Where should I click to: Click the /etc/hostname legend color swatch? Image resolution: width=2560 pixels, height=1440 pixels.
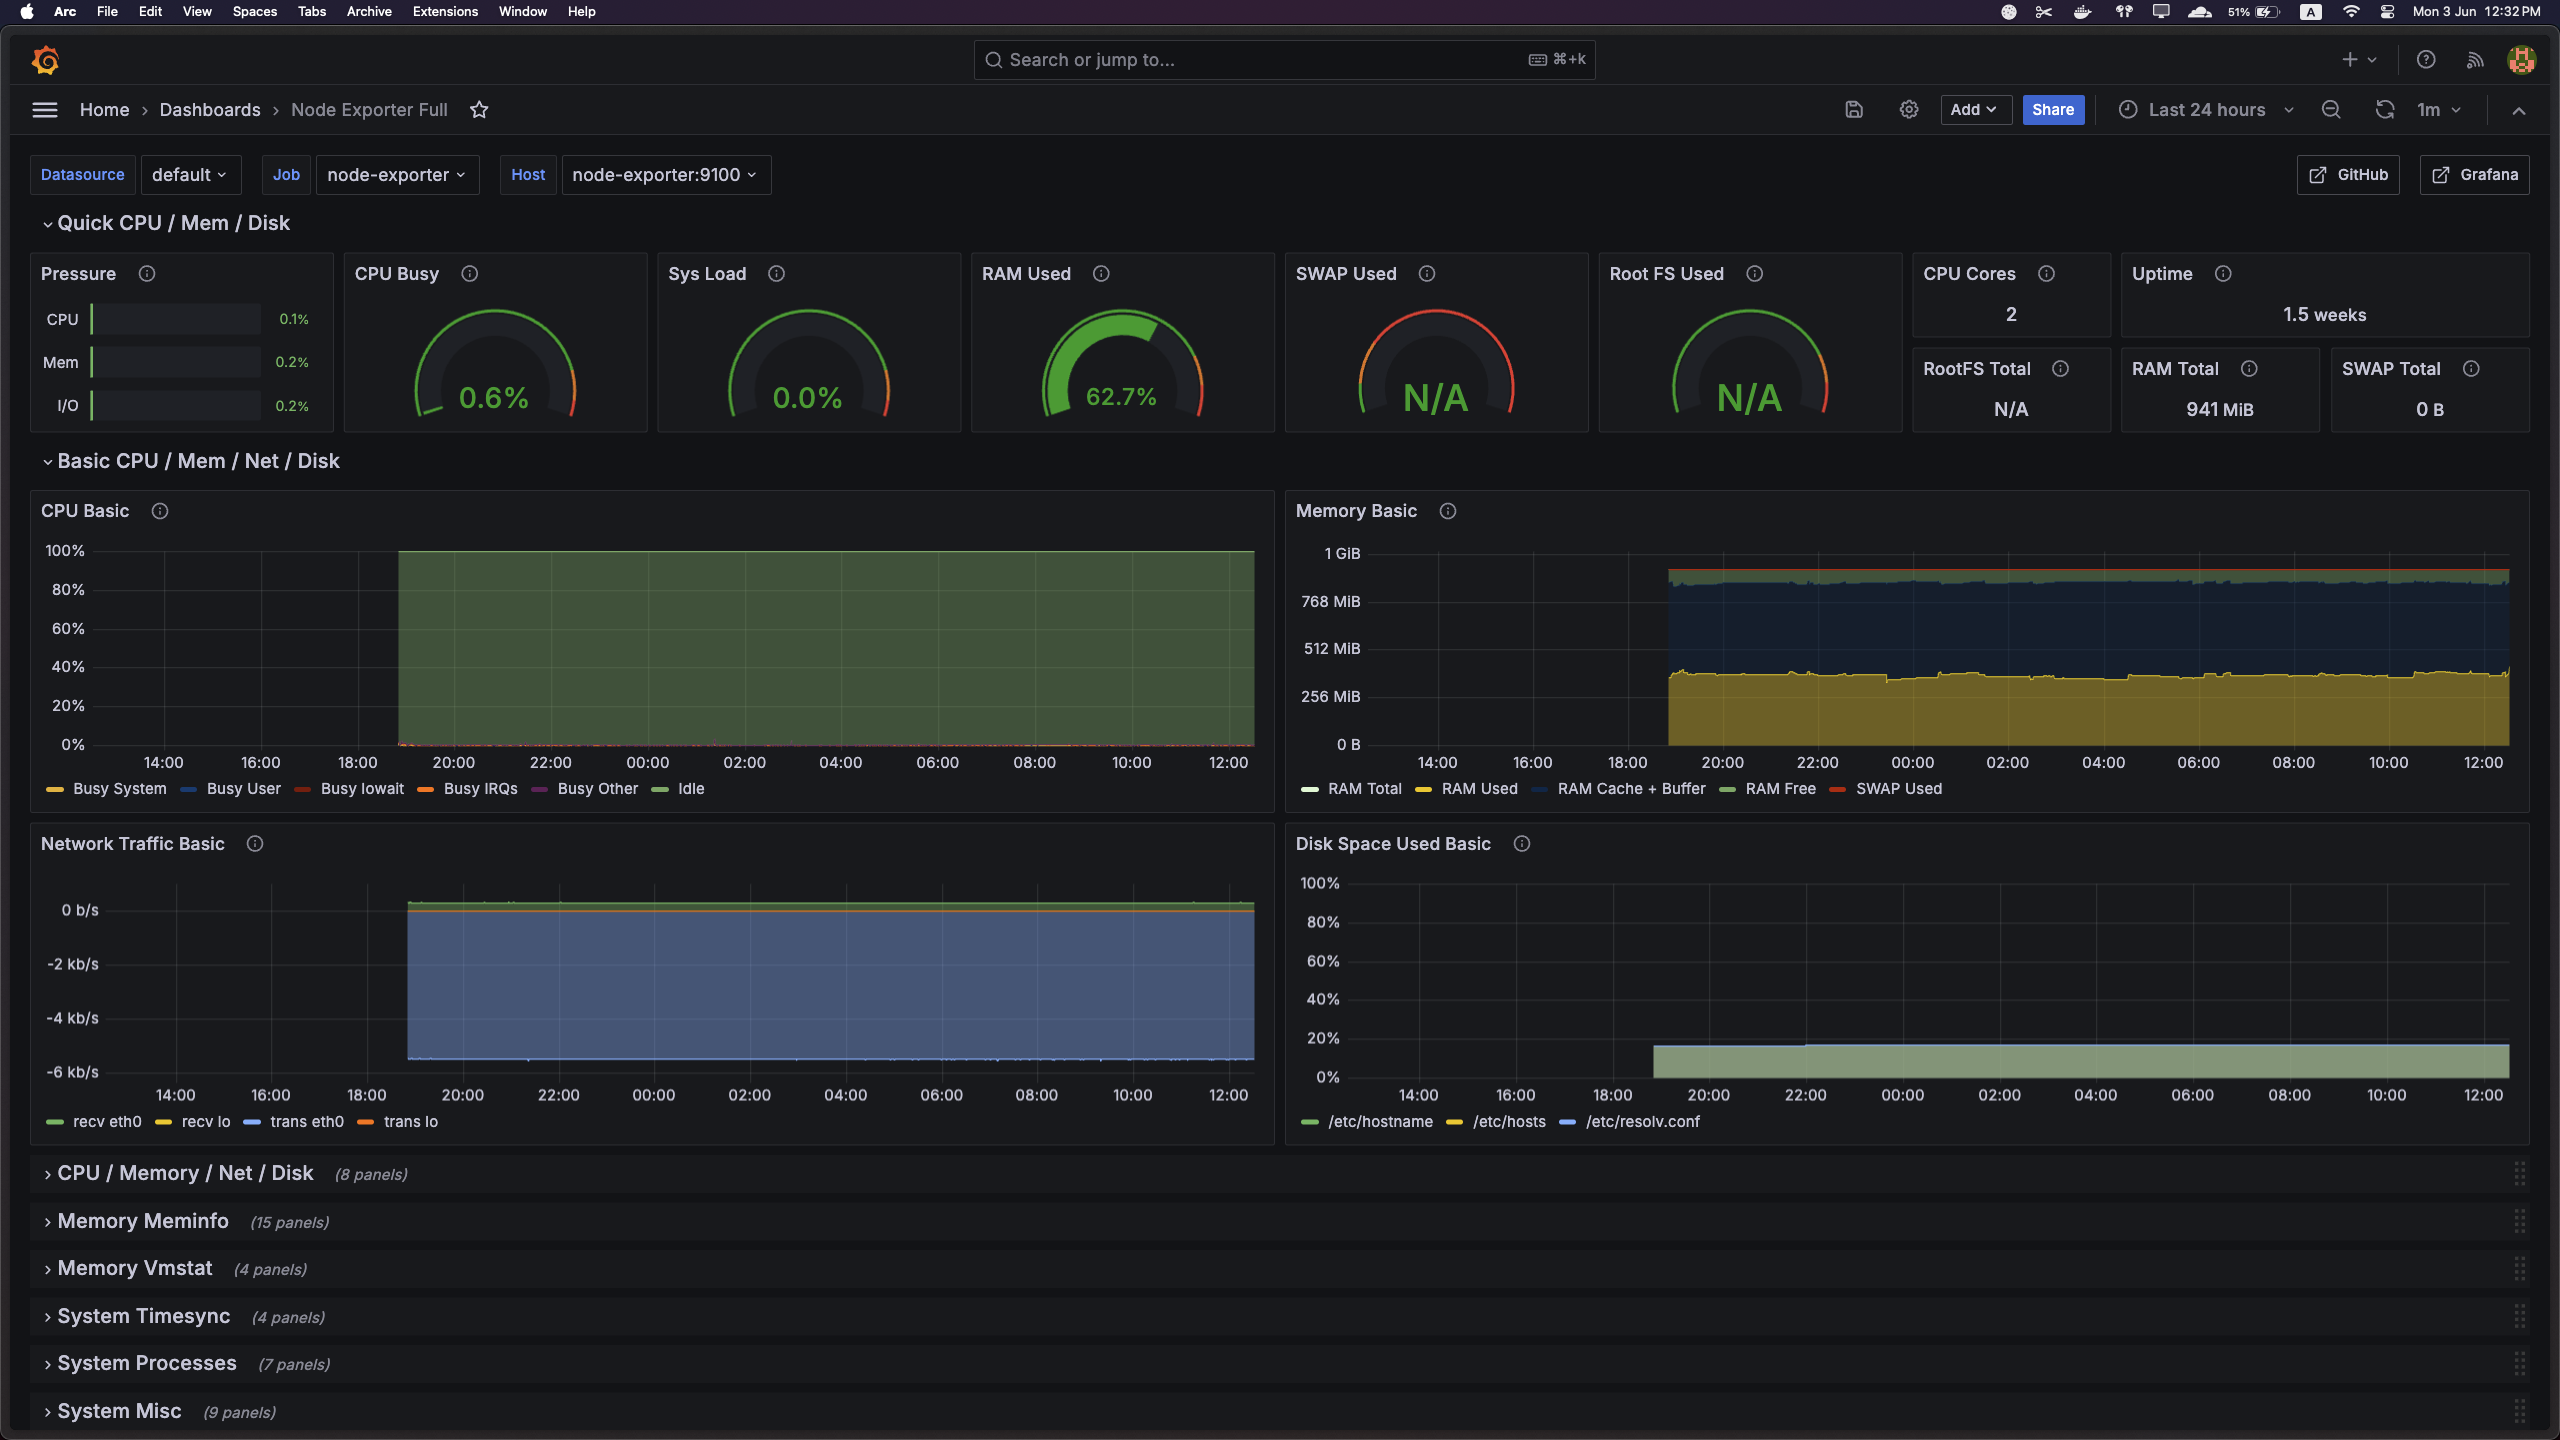point(1311,1122)
